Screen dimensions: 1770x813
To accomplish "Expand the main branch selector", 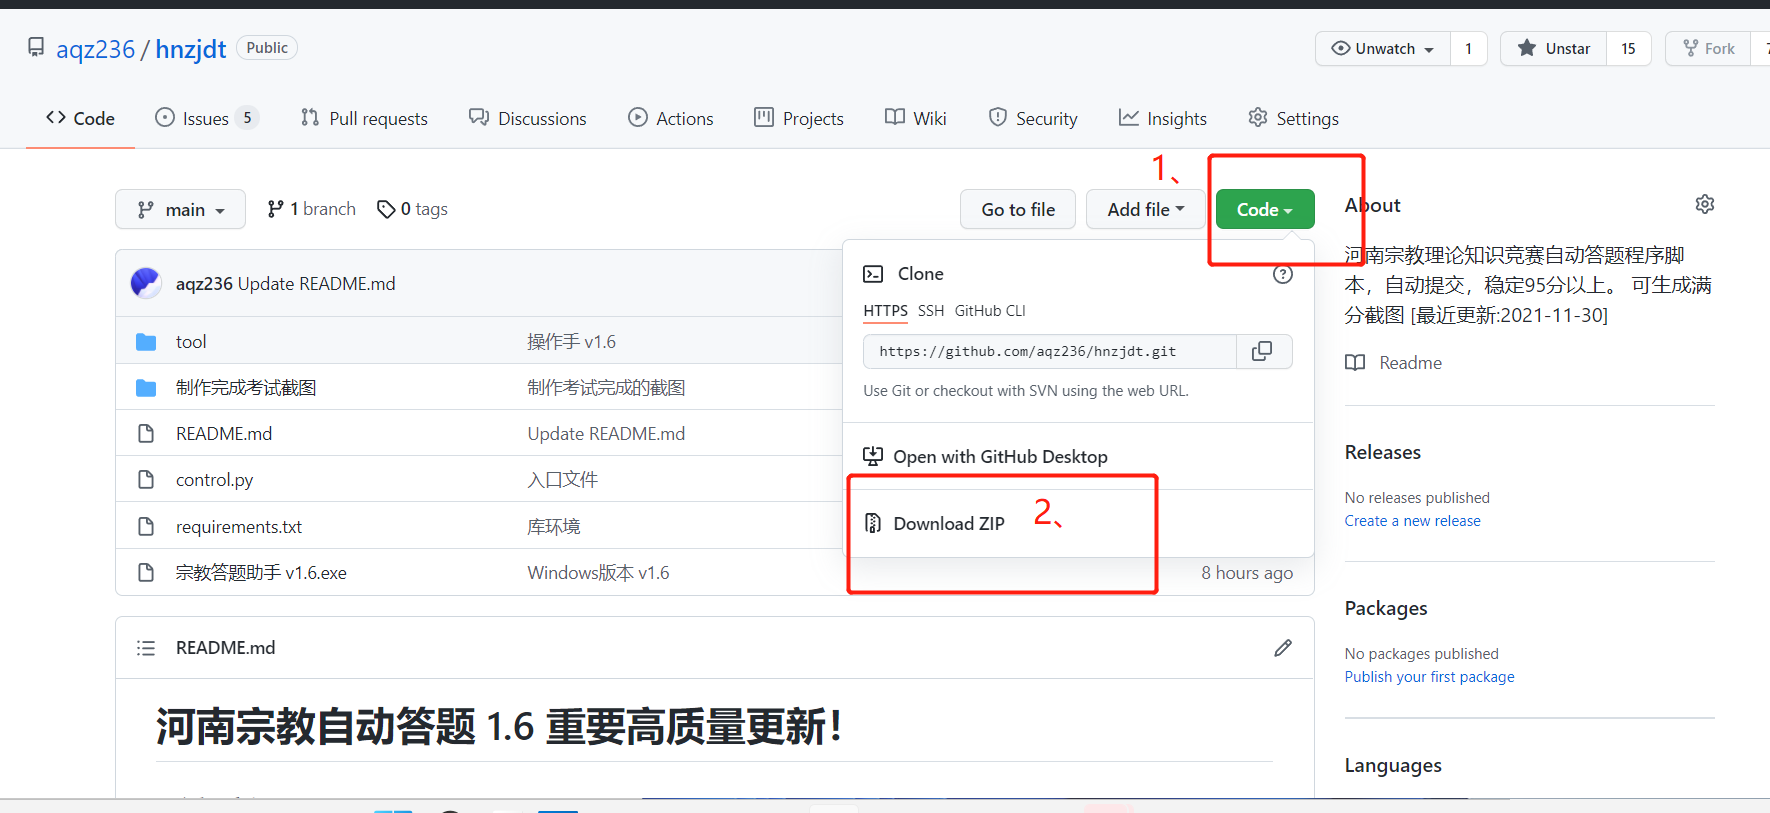I will tap(180, 209).
